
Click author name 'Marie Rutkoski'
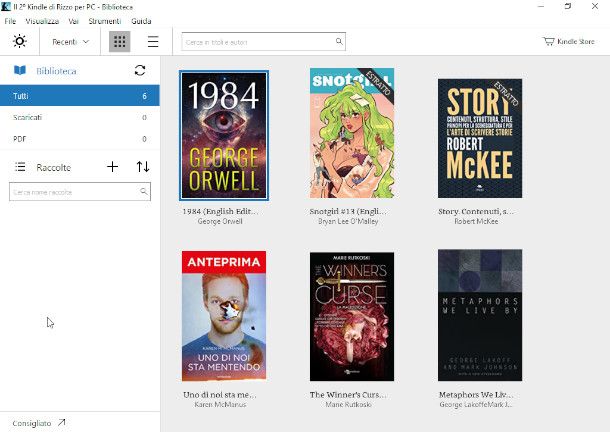348,405
